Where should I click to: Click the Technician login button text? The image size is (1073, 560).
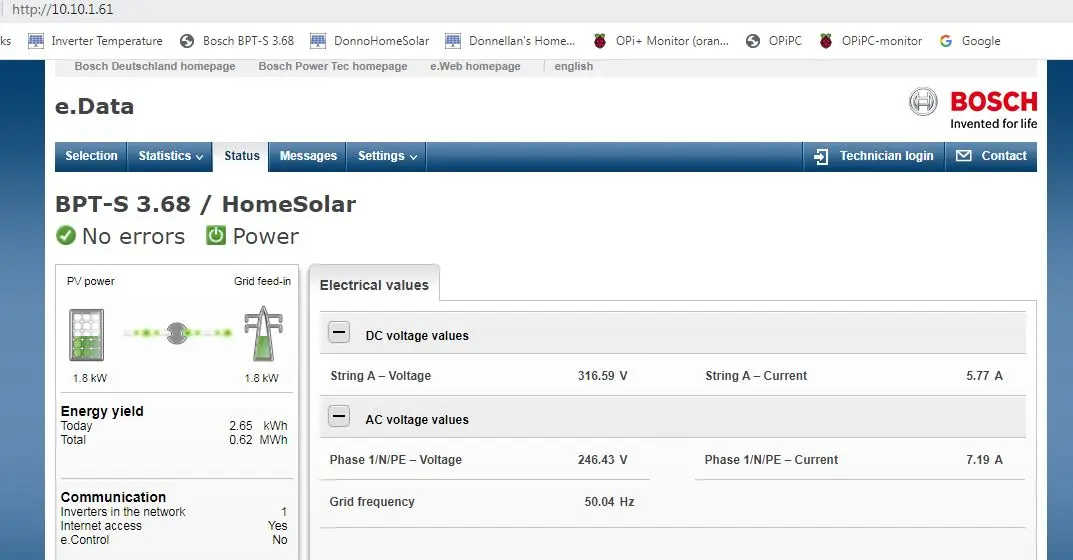pos(886,156)
